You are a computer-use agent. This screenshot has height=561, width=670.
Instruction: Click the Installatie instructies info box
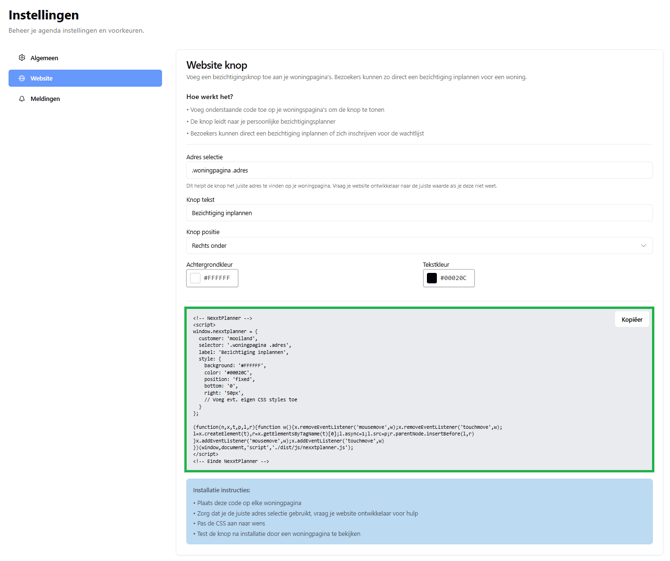[419, 511]
